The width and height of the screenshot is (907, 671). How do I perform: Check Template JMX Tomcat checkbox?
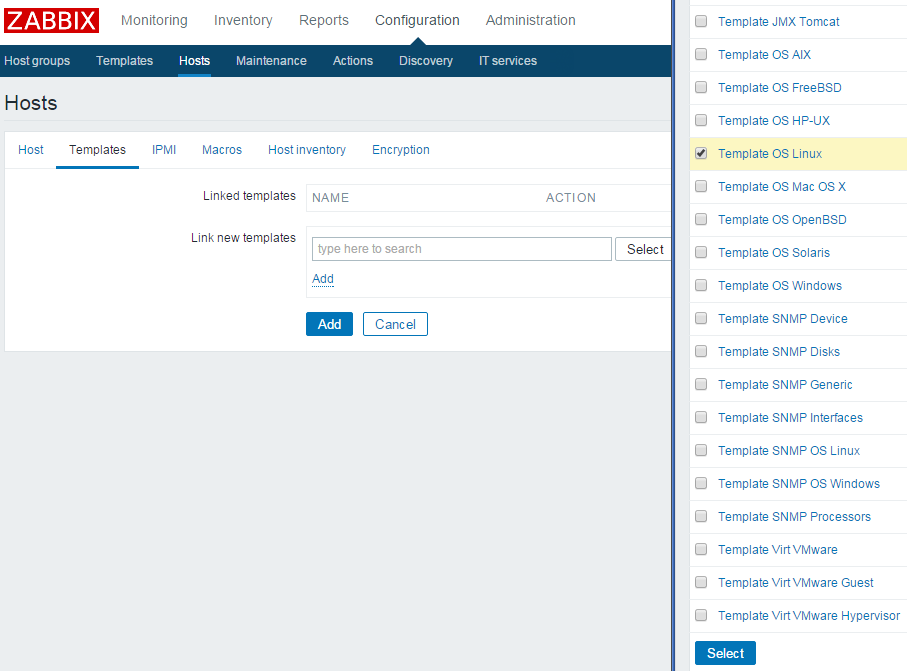point(701,21)
